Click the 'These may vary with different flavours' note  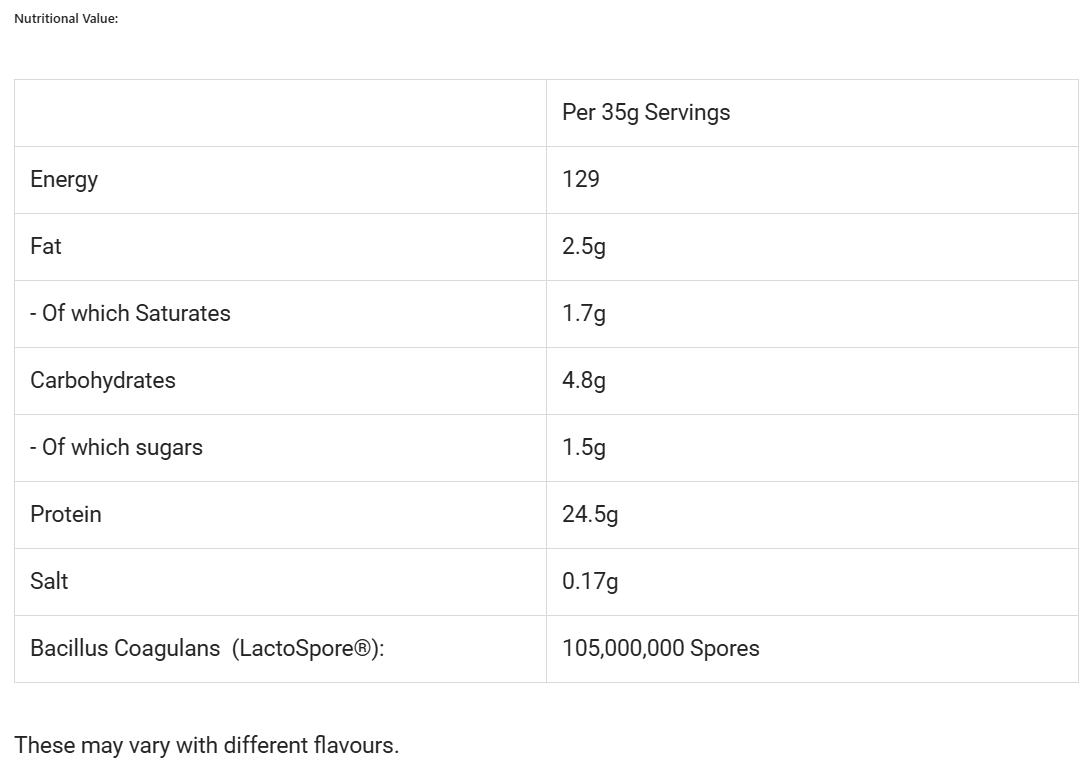(x=206, y=746)
